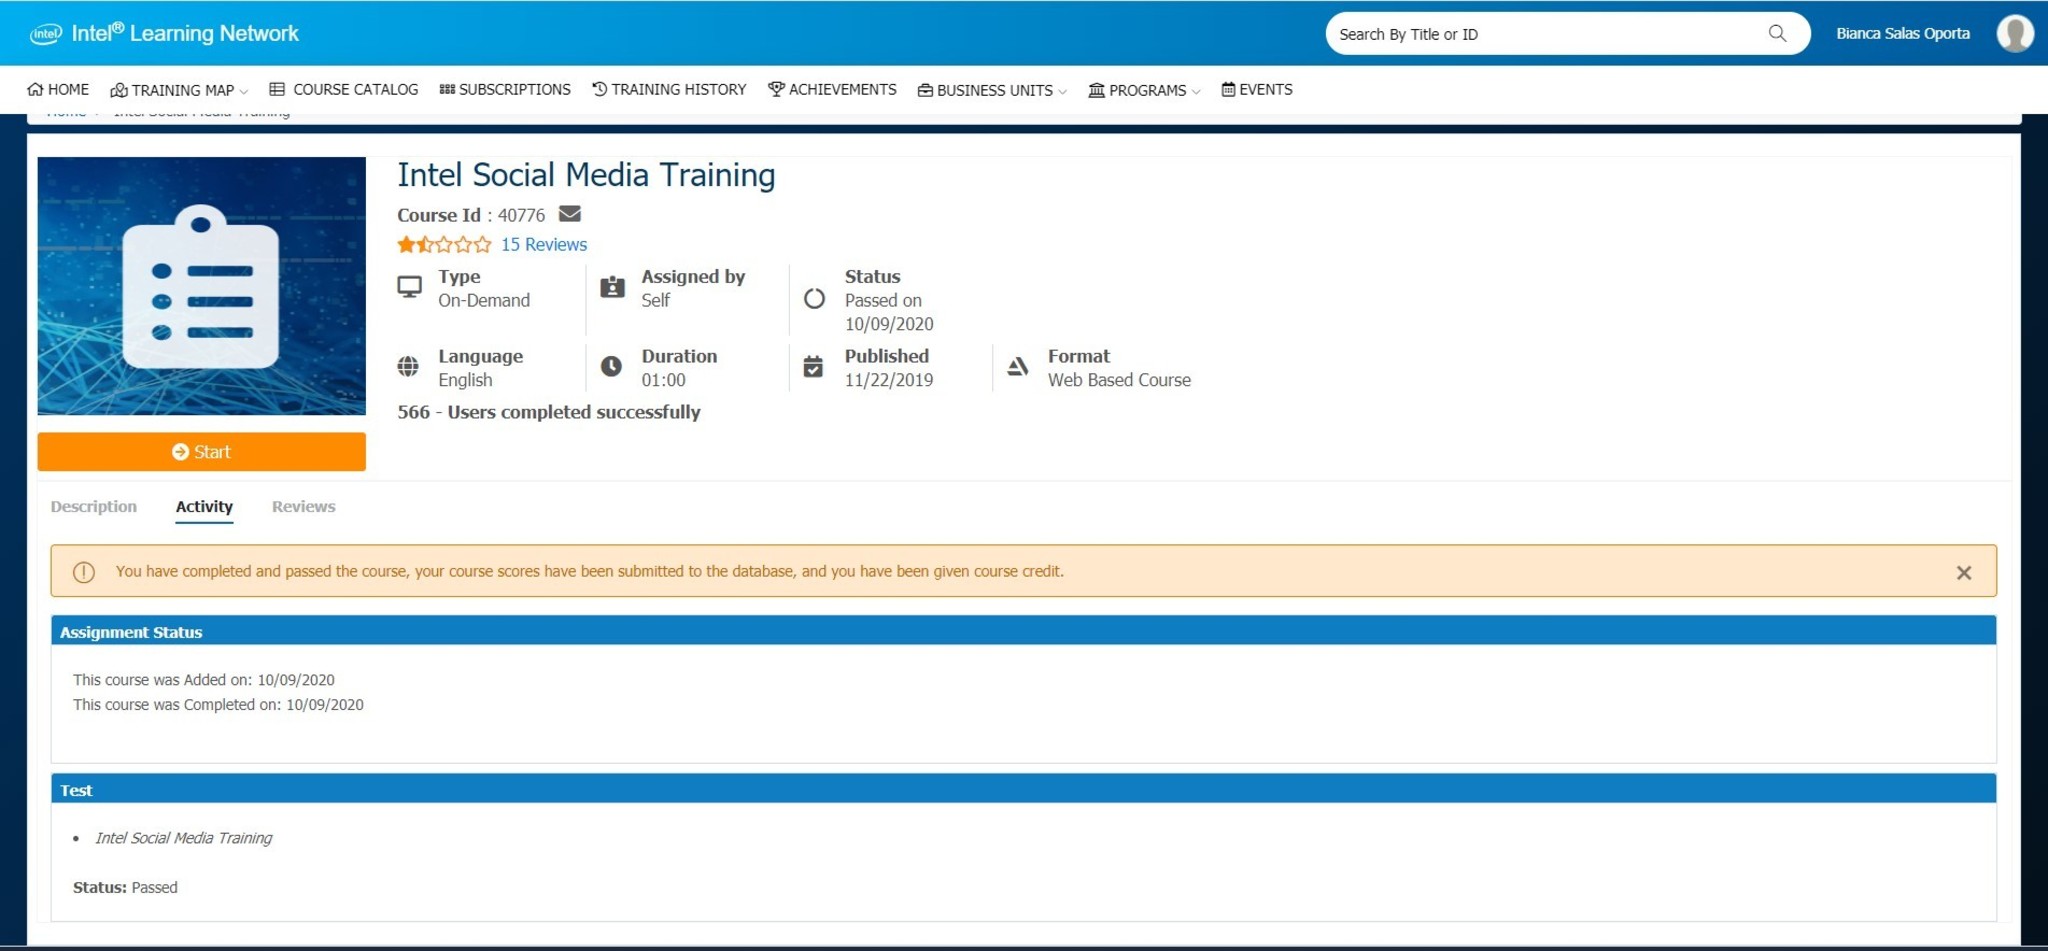Dismiss the course completion alert banner

[x=1963, y=572]
